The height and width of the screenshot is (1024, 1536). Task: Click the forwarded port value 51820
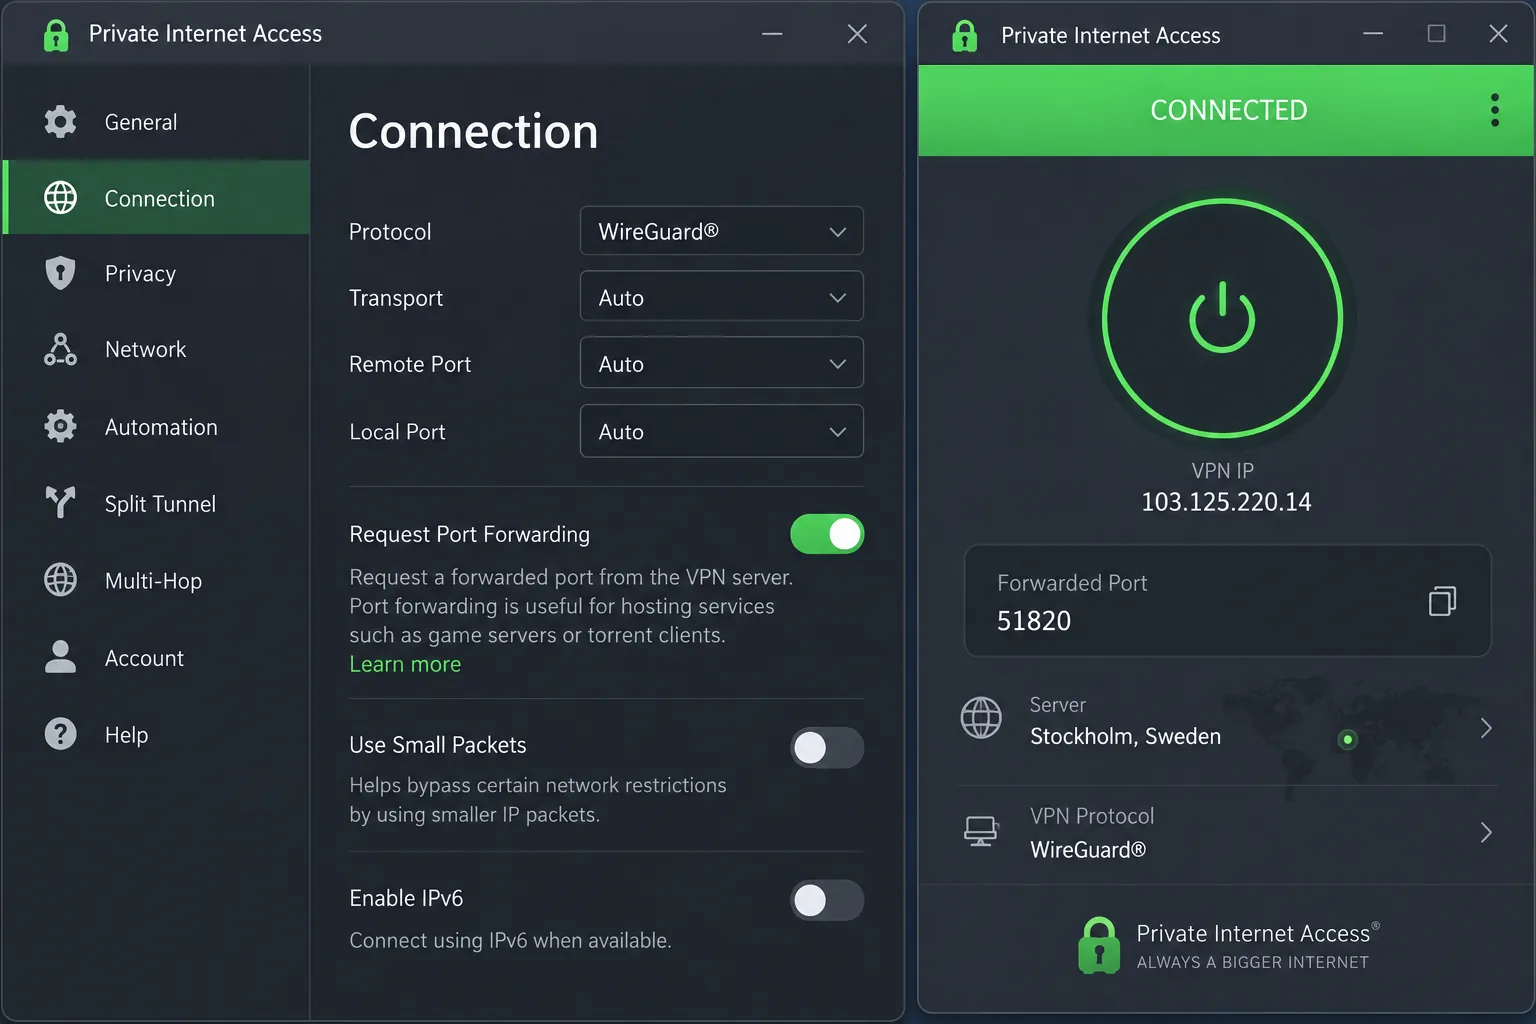coord(1034,621)
